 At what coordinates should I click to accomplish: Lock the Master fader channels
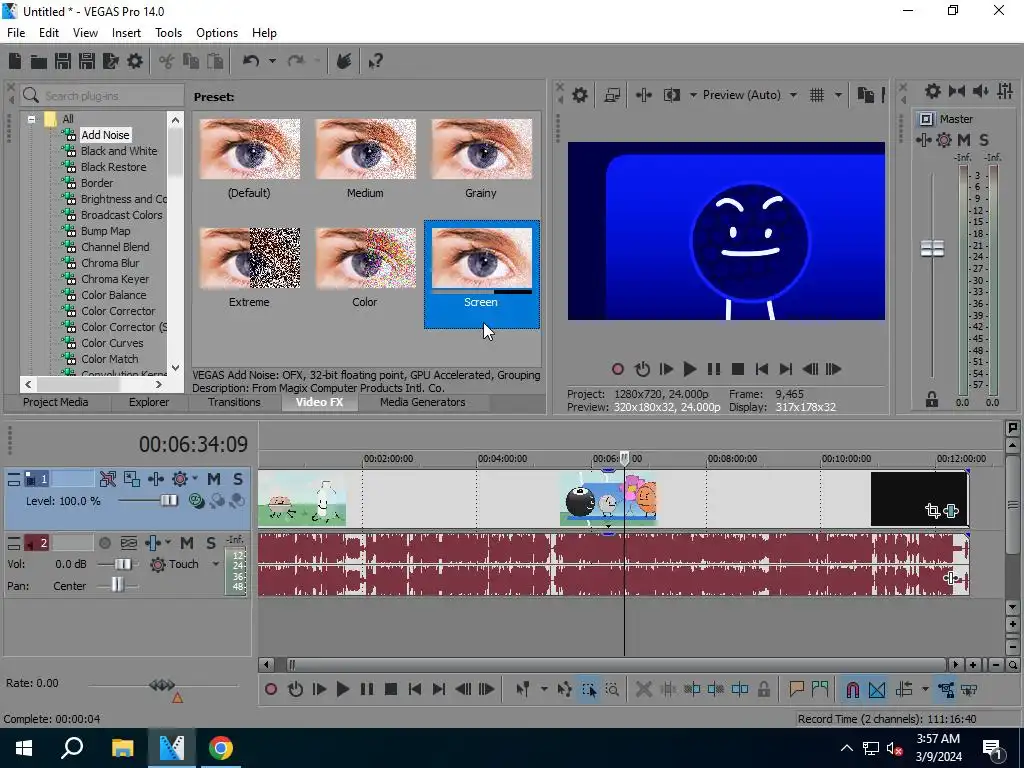(x=932, y=399)
